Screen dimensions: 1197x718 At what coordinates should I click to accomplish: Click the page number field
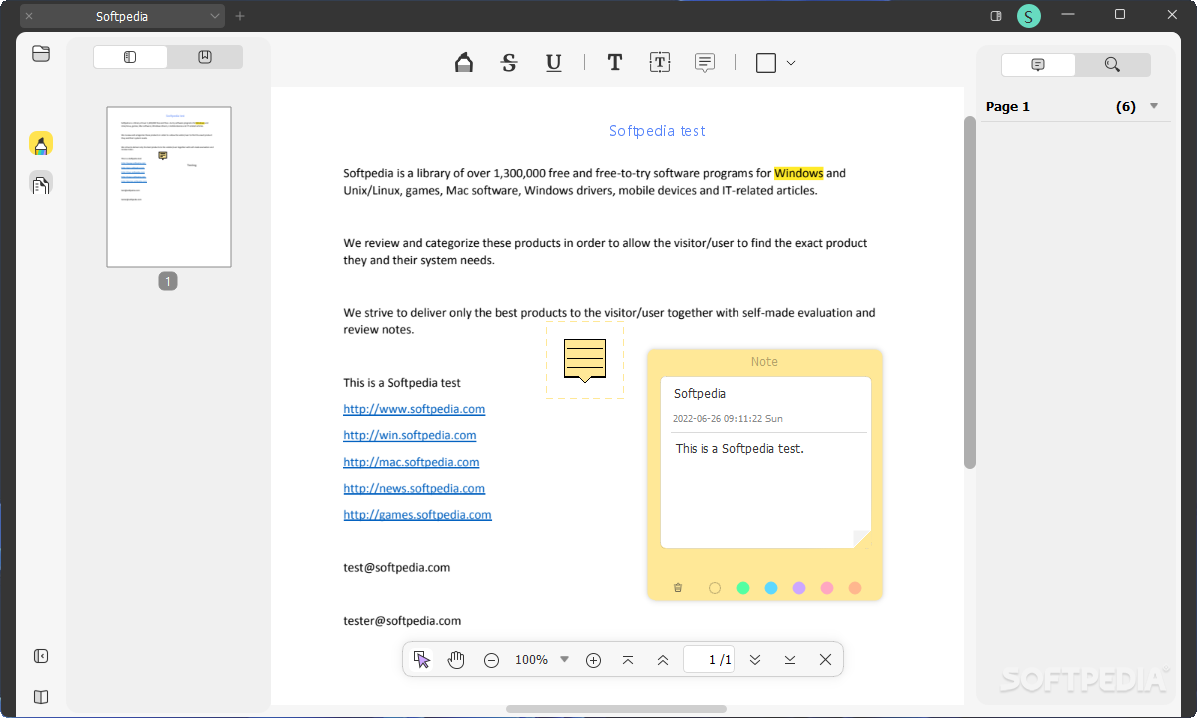[x=709, y=659]
